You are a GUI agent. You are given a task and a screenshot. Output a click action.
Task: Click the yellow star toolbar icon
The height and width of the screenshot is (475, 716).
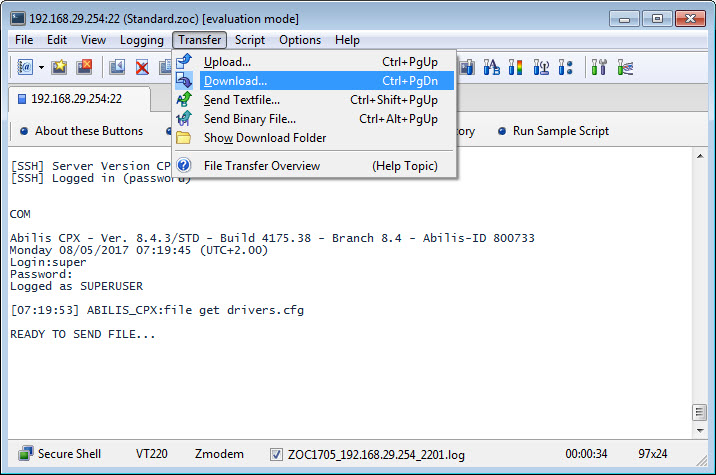point(59,68)
